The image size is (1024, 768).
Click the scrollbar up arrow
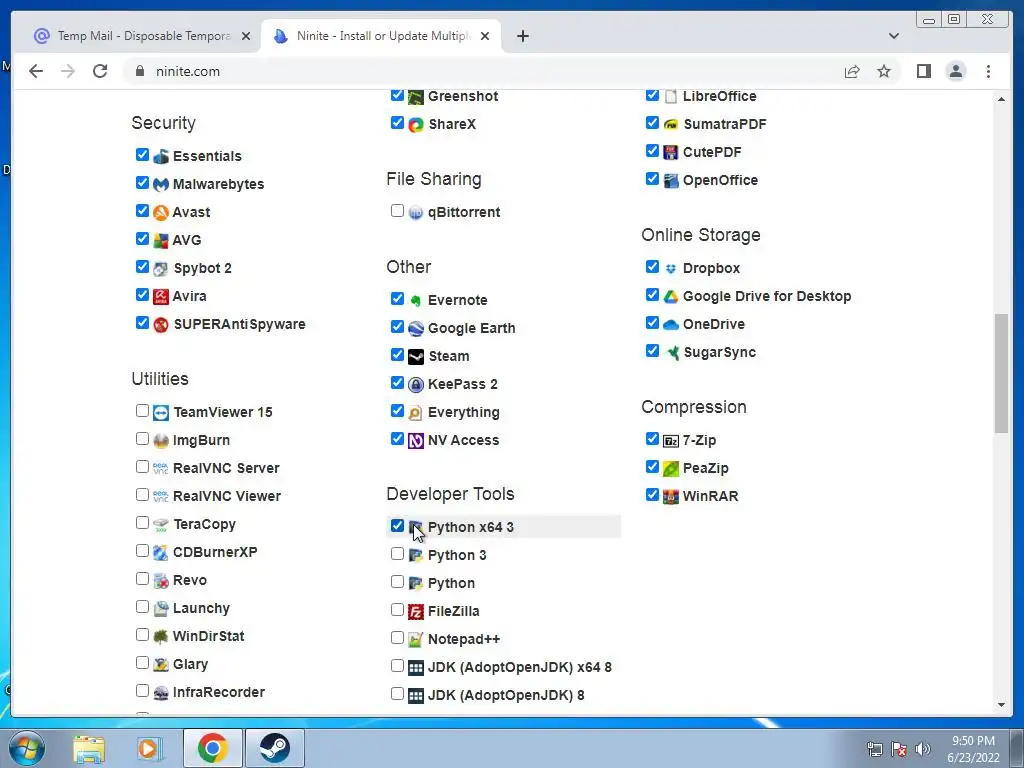pos(1001,99)
